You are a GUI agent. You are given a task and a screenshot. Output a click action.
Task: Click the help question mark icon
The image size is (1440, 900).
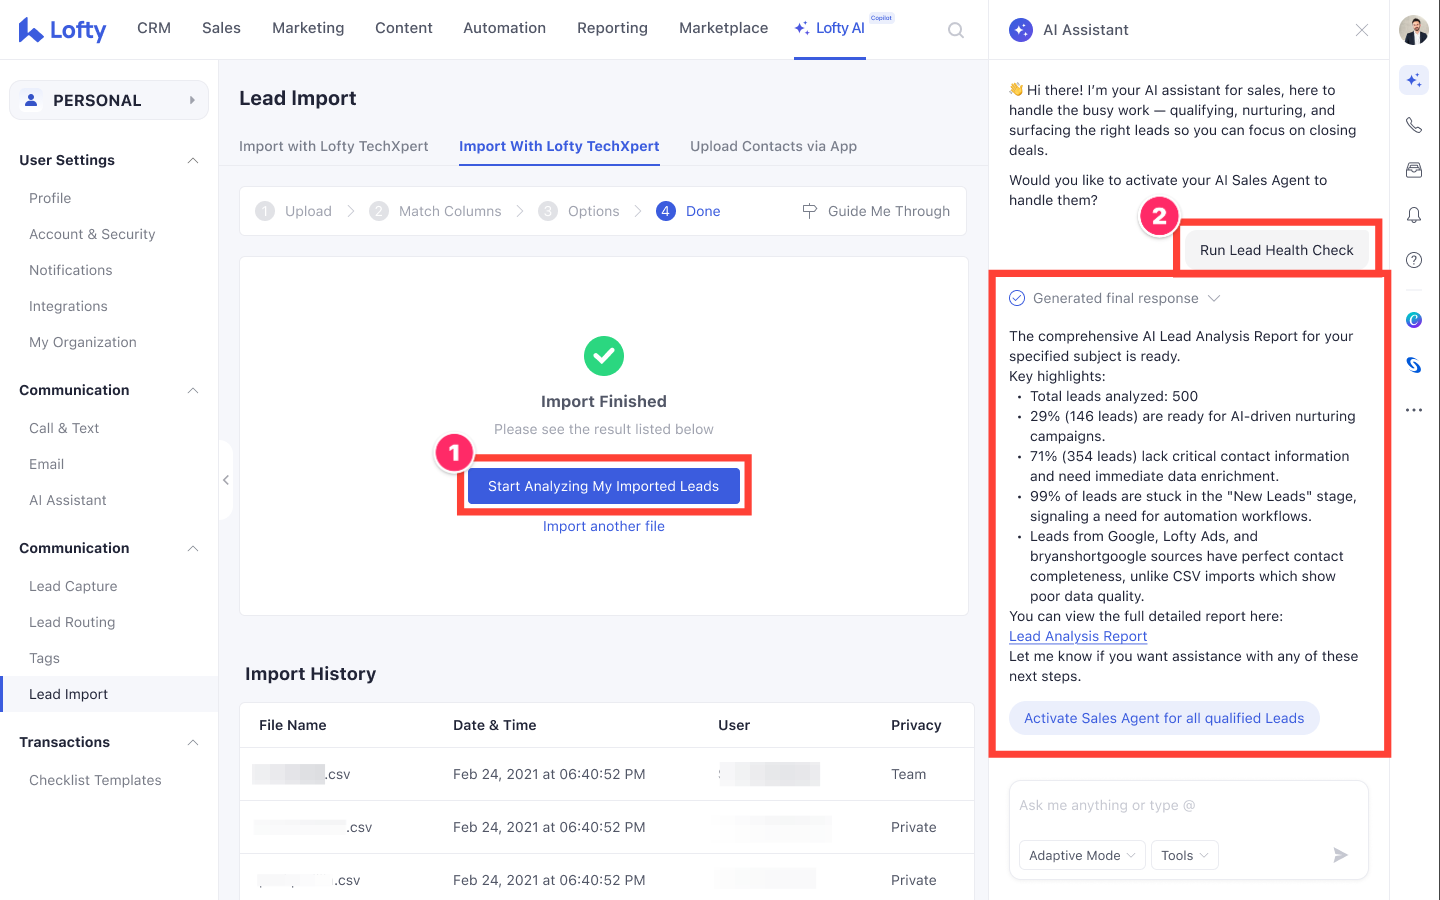(x=1413, y=260)
